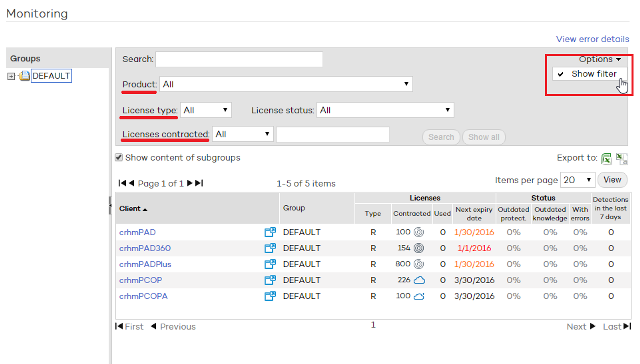
Task: Open Items per page dropdown
Action: point(577,180)
